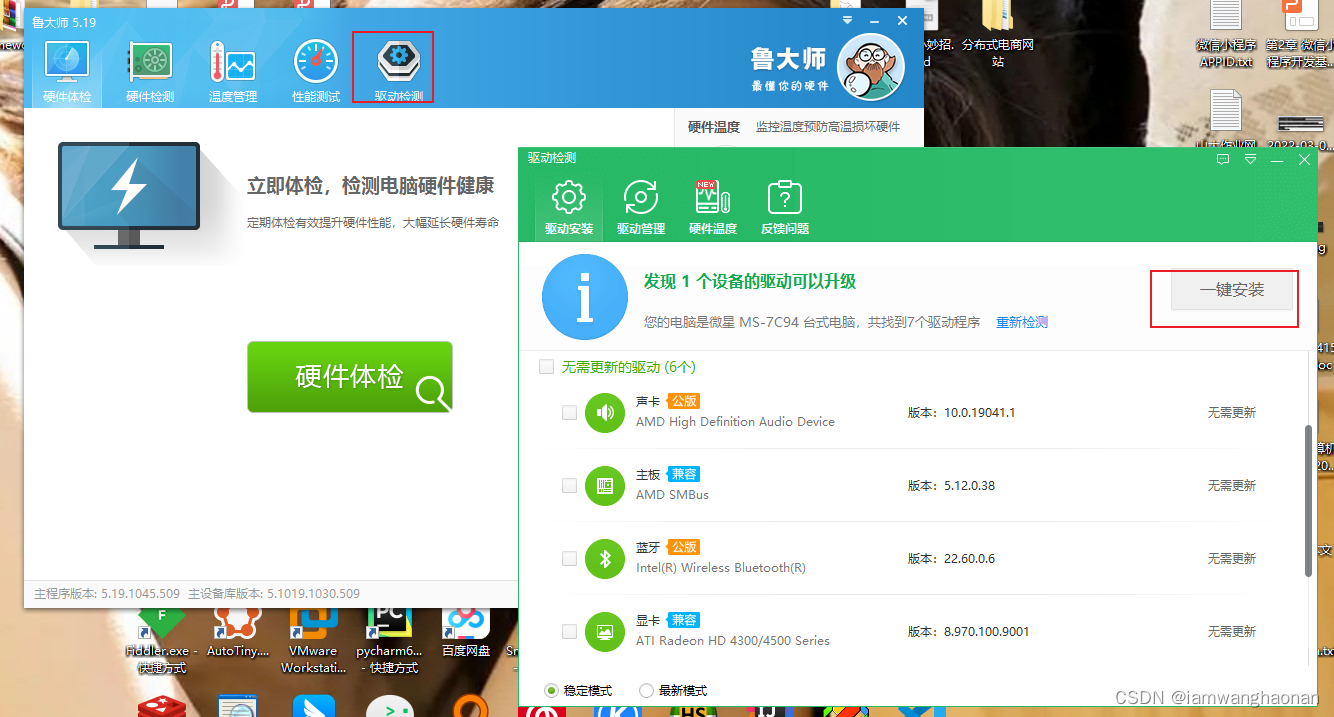Open the 性能测试 gauge tab
The width and height of the screenshot is (1334, 717).
pos(316,72)
